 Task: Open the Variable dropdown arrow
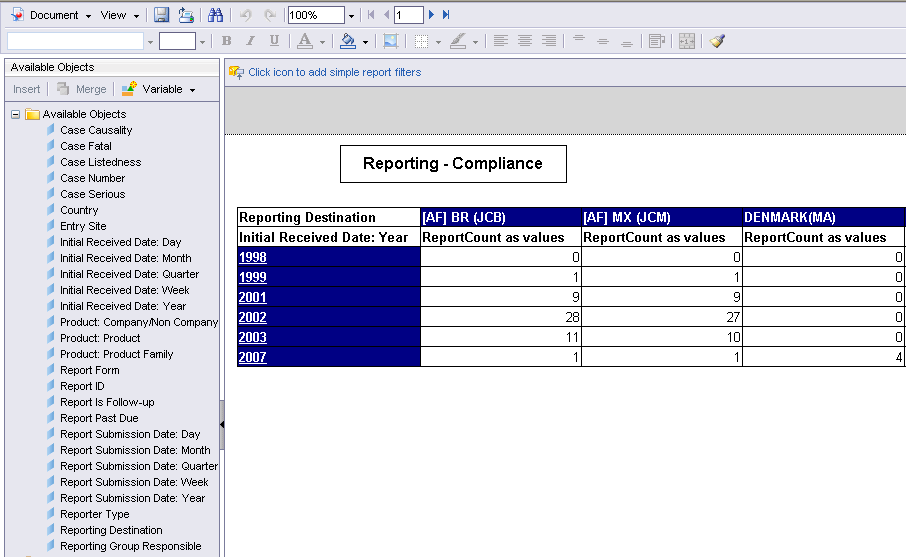coord(192,90)
